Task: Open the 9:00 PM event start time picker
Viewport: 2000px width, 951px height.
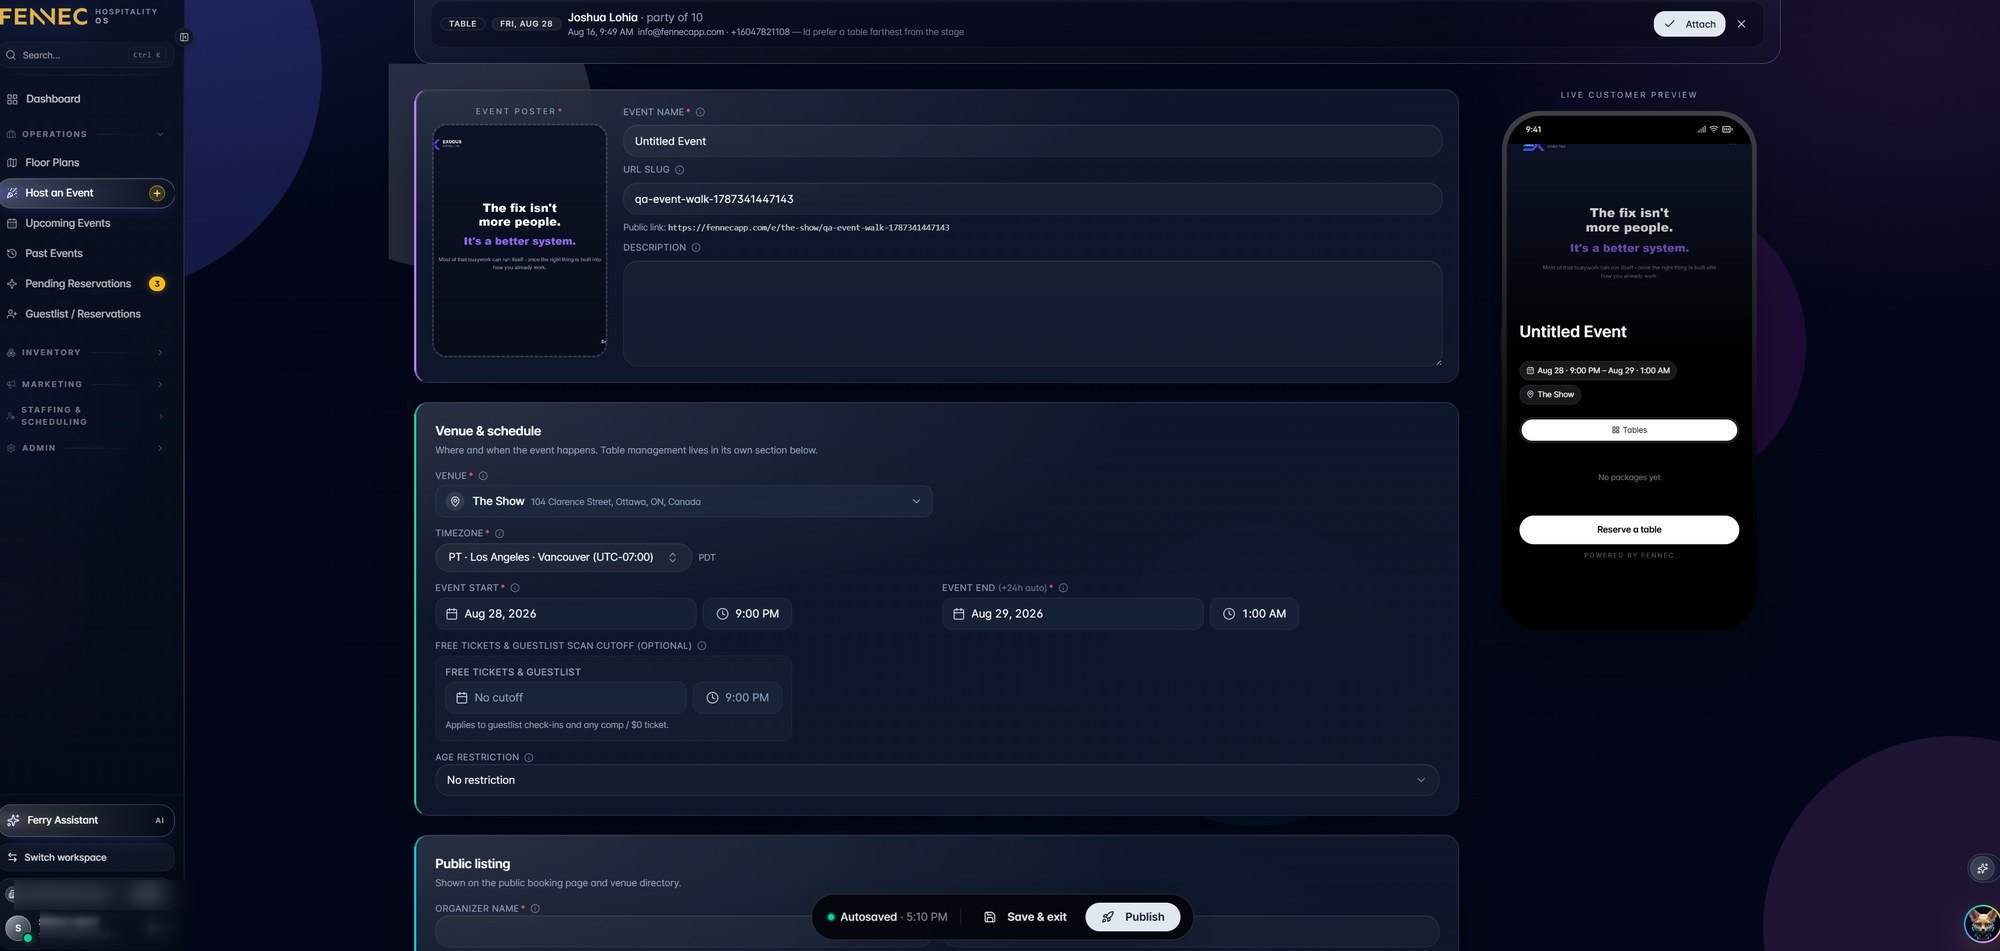Action: pyautogui.click(x=747, y=614)
